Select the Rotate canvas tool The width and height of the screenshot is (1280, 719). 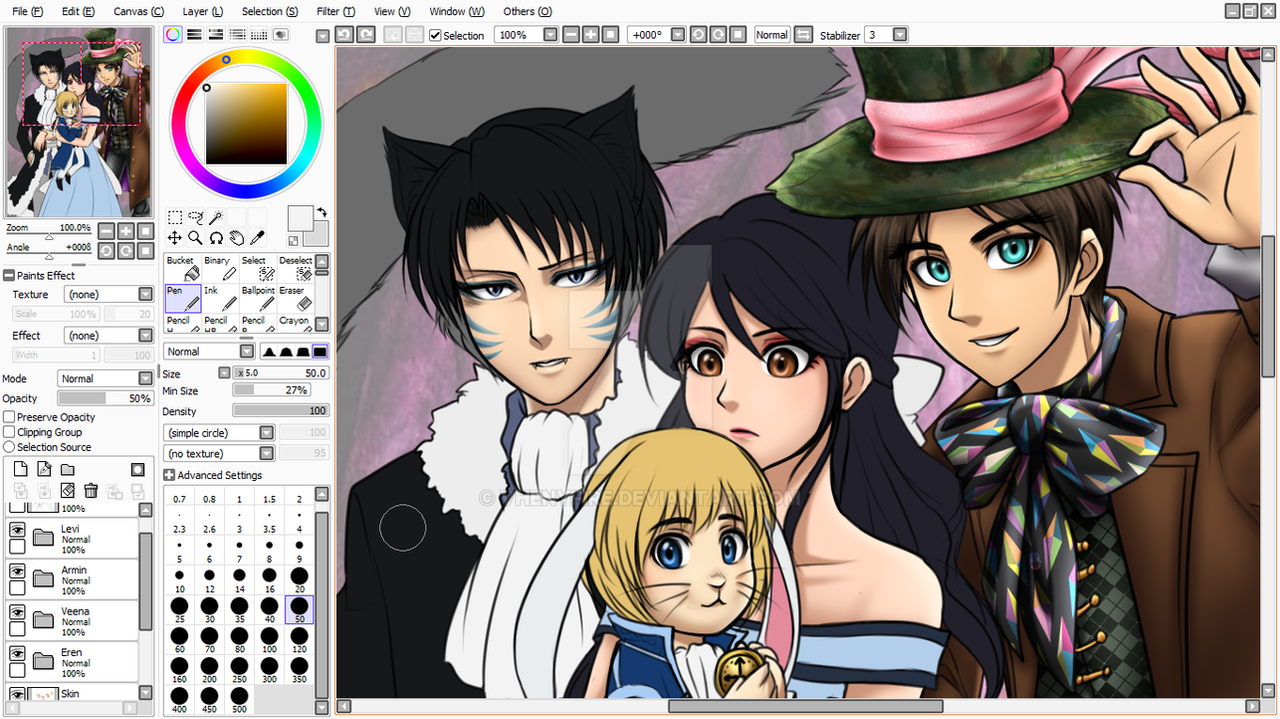[216, 238]
